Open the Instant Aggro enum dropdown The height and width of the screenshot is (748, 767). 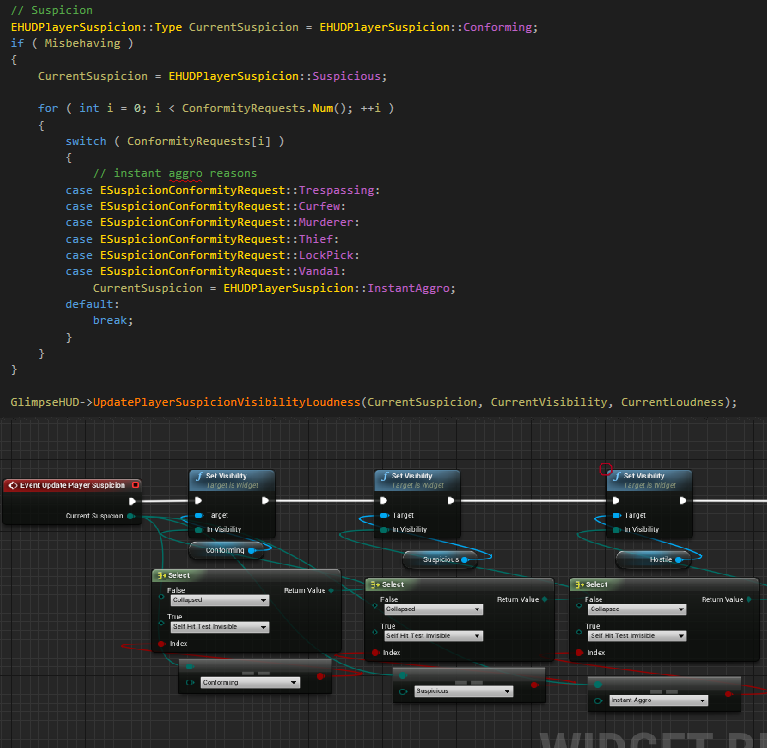[658, 701]
